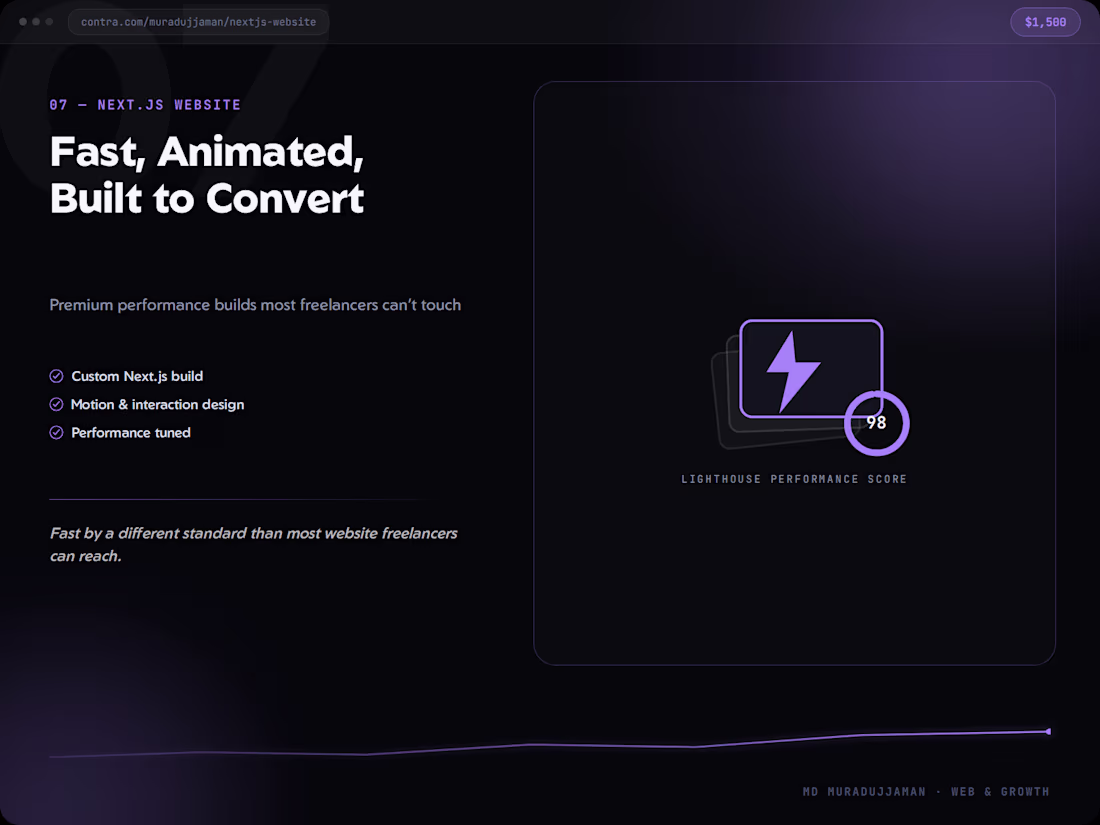The image size is (1100, 825).
Task: Click the 'Fast, Animated, Built to Convert' heading
Action: [x=207, y=174]
